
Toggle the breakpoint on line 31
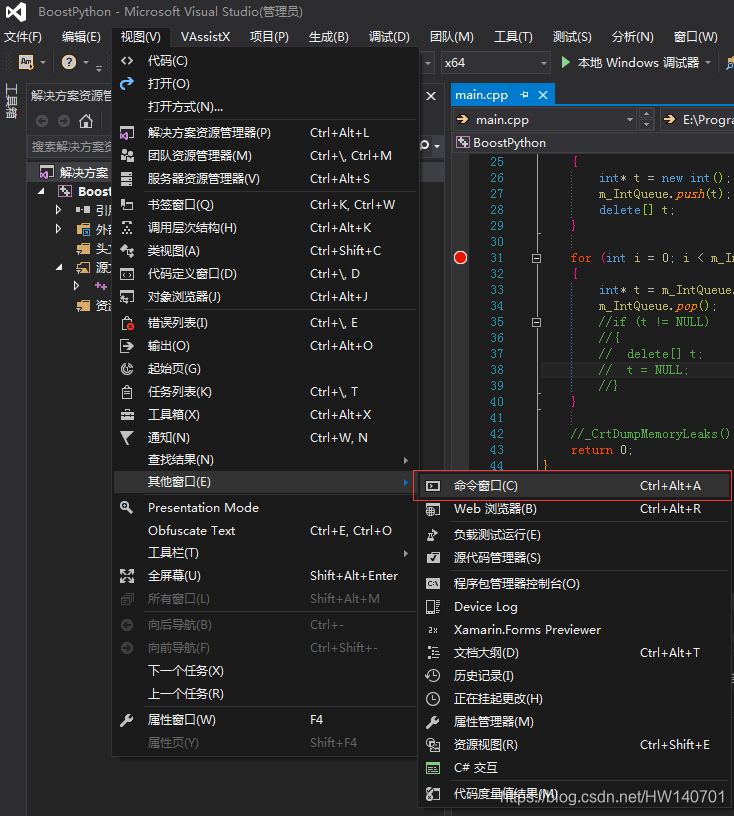pyautogui.click(x=460, y=258)
